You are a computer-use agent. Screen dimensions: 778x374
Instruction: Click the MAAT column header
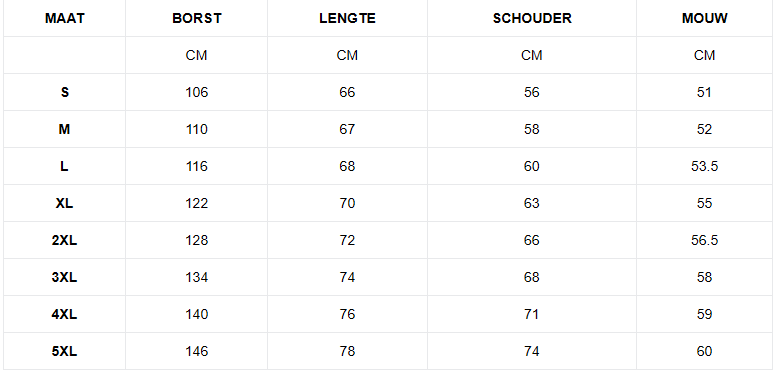pos(65,18)
